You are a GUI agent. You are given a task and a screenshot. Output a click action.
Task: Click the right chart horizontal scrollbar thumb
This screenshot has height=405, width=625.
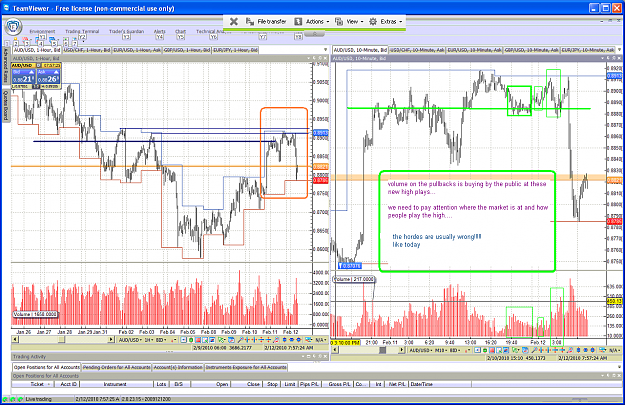click(382, 350)
